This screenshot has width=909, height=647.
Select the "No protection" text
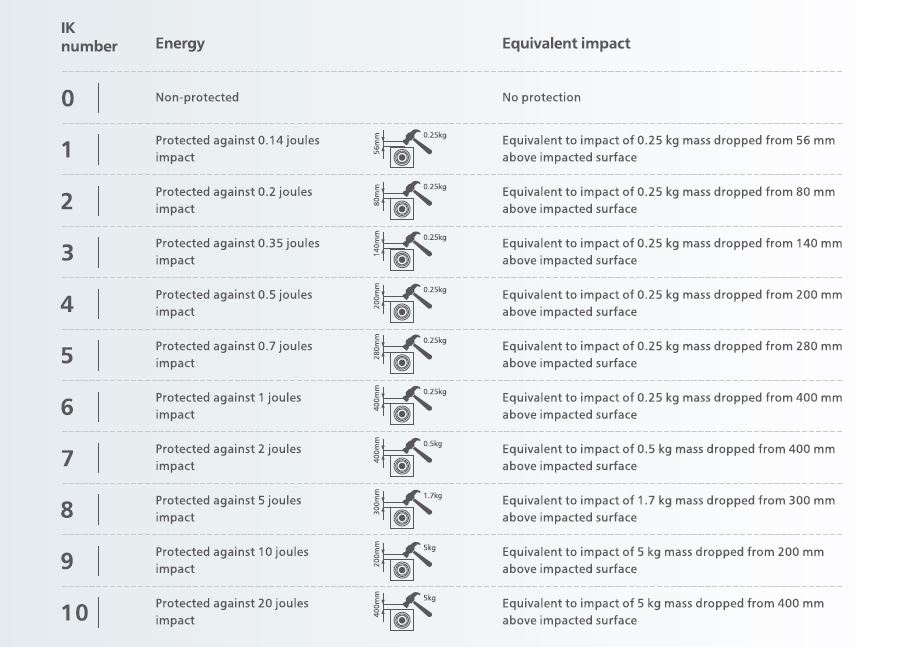[541, 98]
